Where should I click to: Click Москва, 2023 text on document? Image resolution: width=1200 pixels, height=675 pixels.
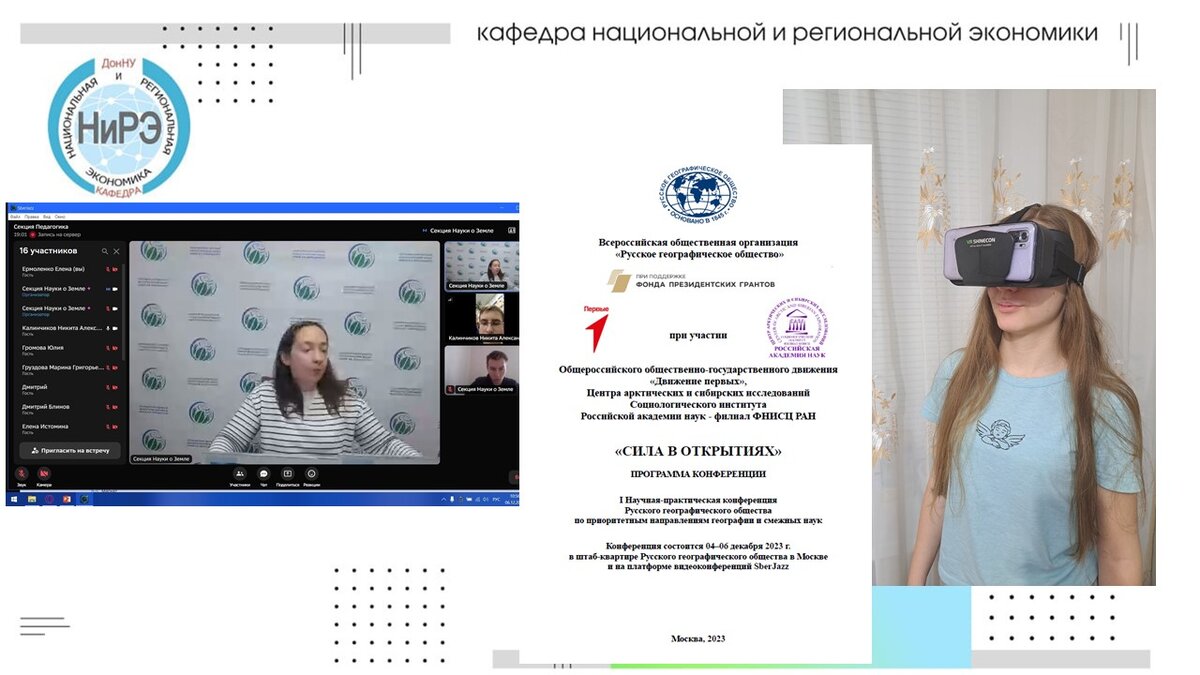pyautogui.click(x=698, y=638)
